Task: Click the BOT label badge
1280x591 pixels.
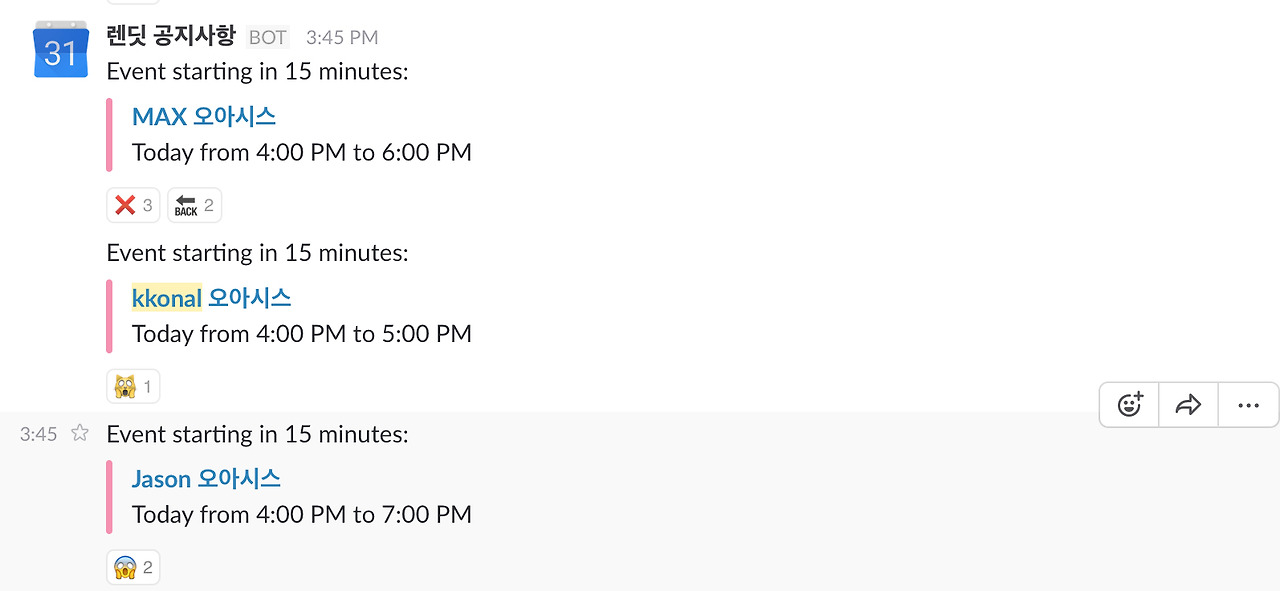Action: 268,38
